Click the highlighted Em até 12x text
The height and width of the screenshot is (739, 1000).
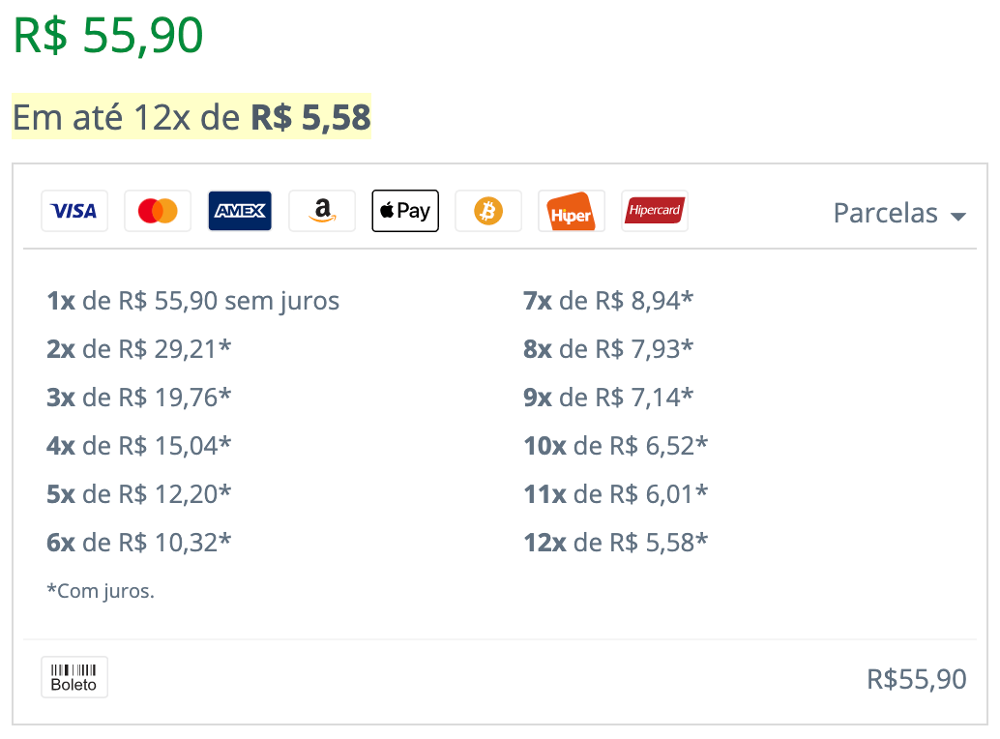[191, 117]
